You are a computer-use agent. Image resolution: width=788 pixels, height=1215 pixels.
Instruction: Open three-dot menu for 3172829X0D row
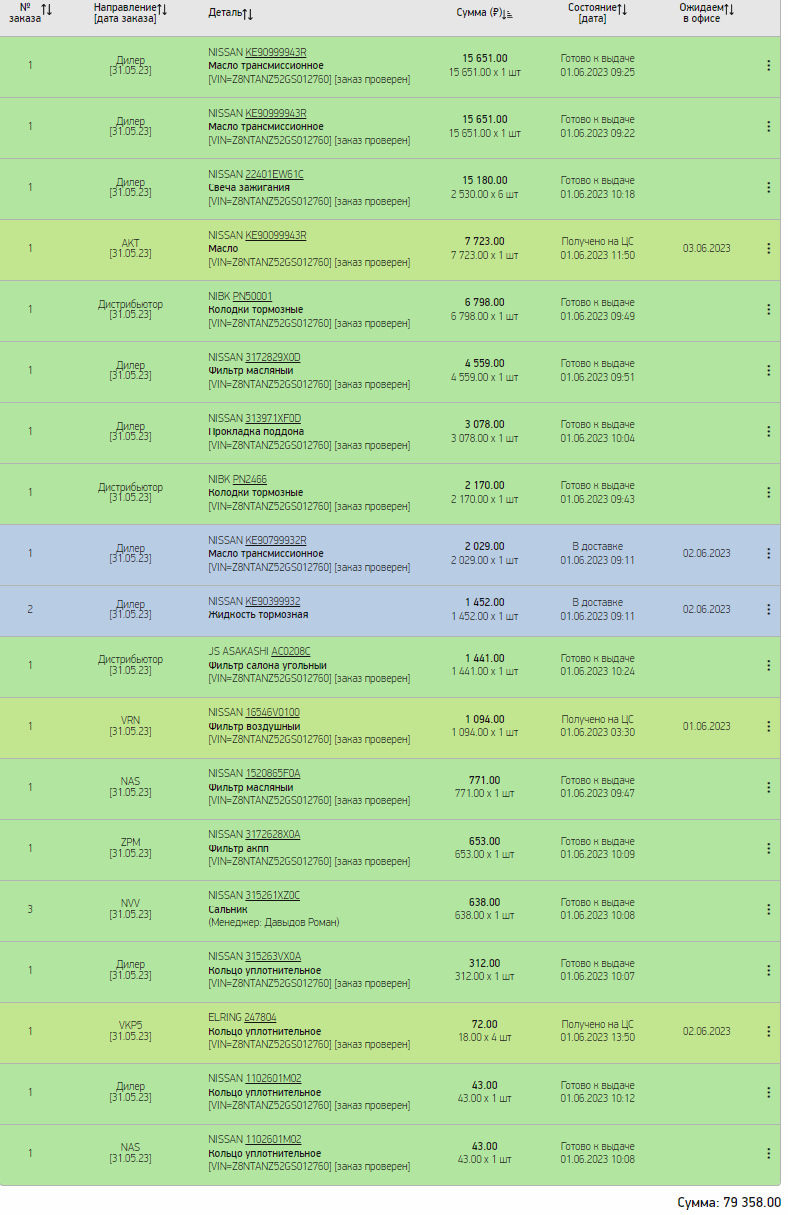point(768,370)
